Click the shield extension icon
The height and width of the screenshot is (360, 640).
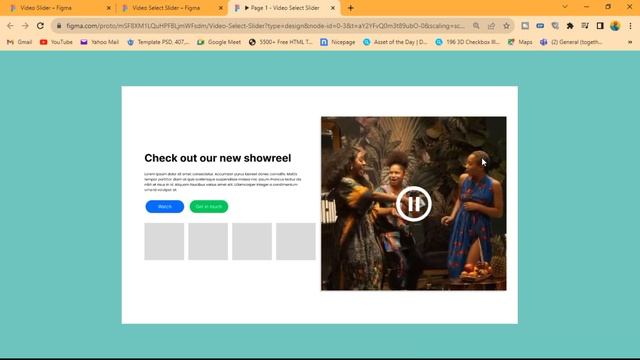pyautogui.click(x=555, y=26)
